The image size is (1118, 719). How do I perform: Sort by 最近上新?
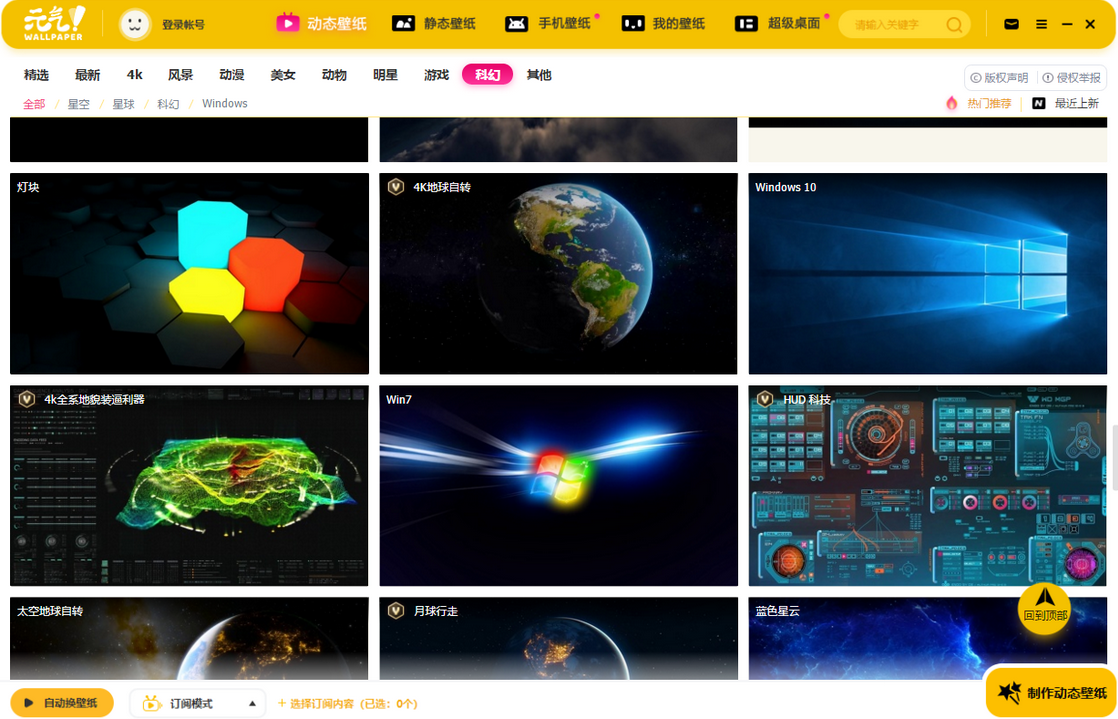pyautogui.click(x=1077, y=103)
